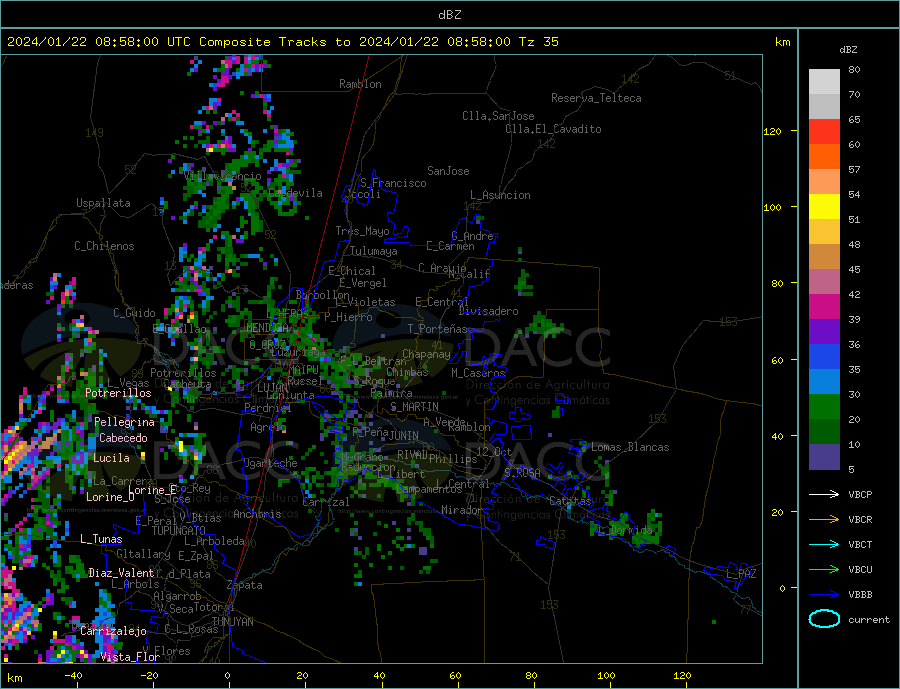Click the 'Lomas_Blancas' map label
Viewport: 900px width, 689px height.
coord(630,447)
